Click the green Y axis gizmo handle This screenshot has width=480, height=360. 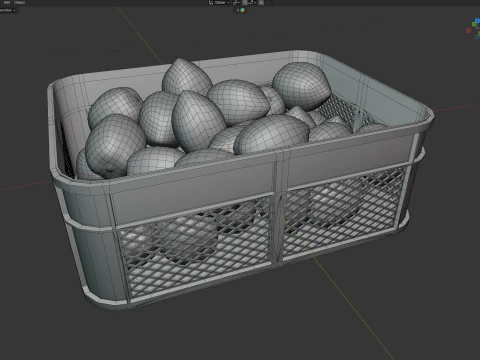[x=474, y=24]
